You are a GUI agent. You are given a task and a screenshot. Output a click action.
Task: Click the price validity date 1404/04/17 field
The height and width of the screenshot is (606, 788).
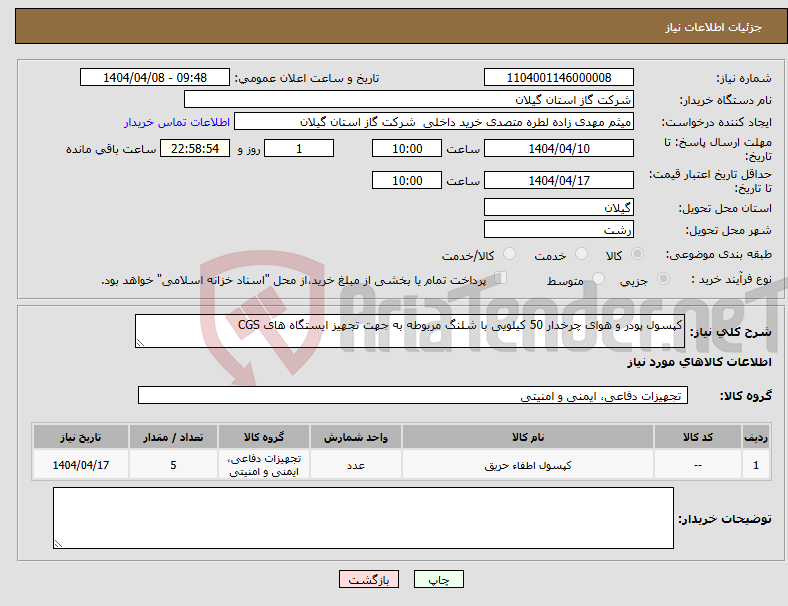click(x=558, y=180)
